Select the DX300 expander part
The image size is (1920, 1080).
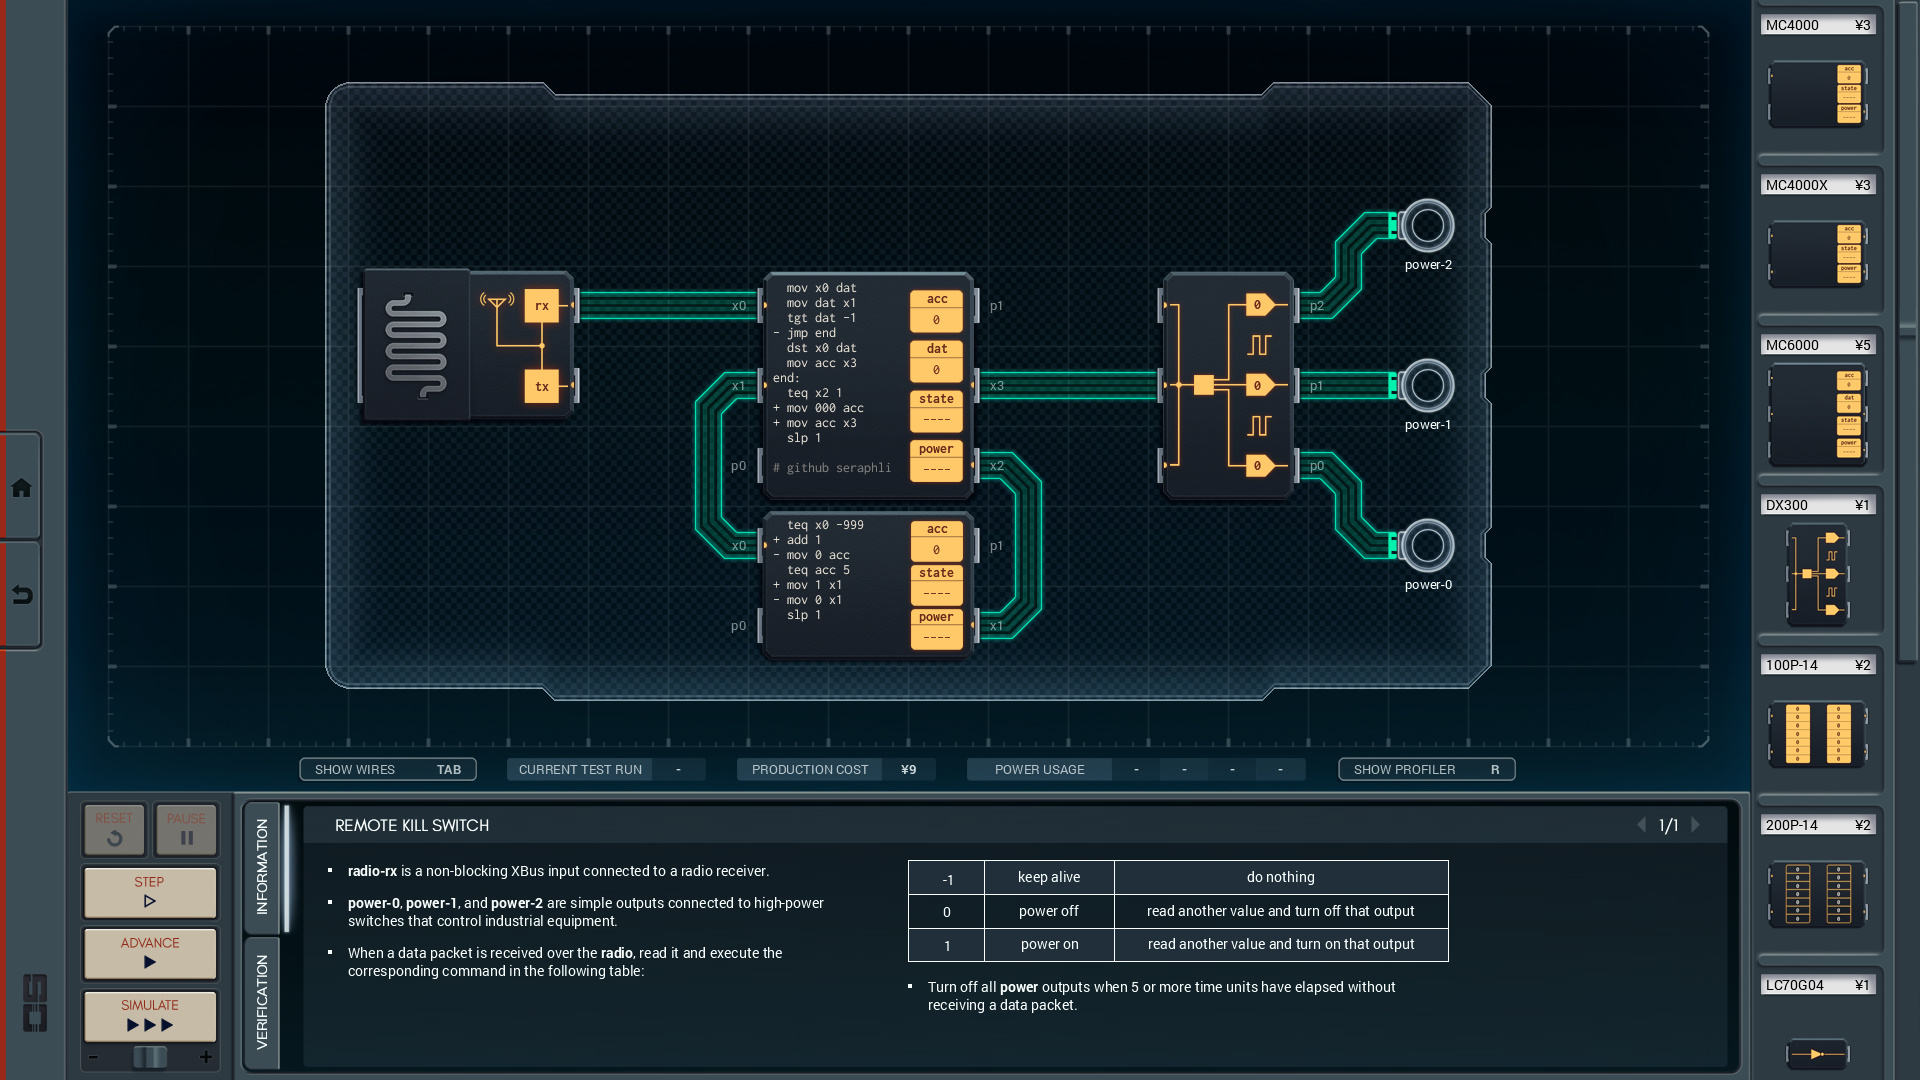1817,574
